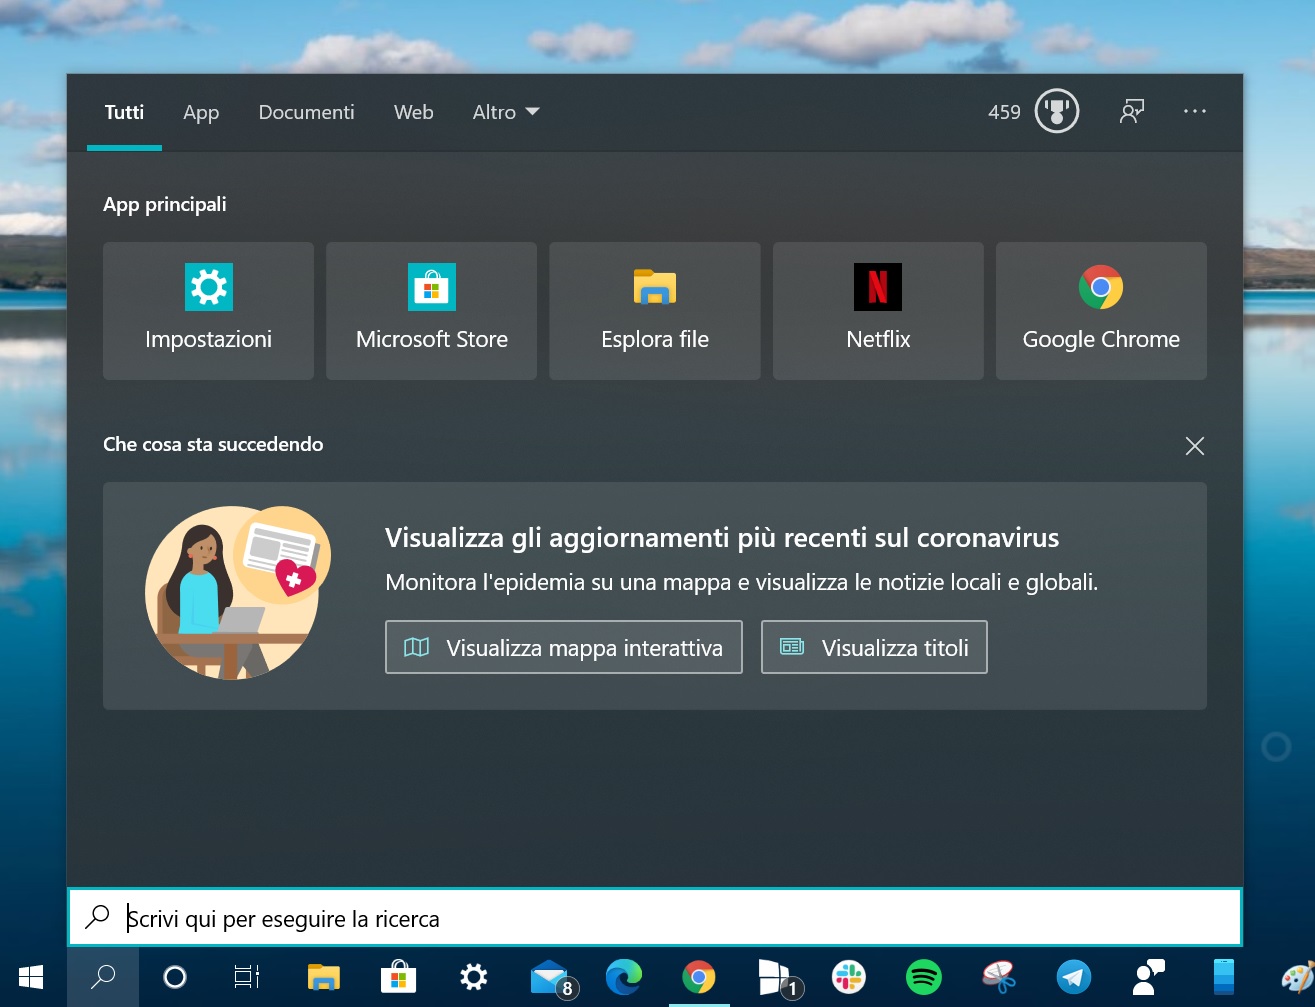Screen dimensions: 1315x1007
Task: Open File Explorer from taskbar
Action: [323, 977]
